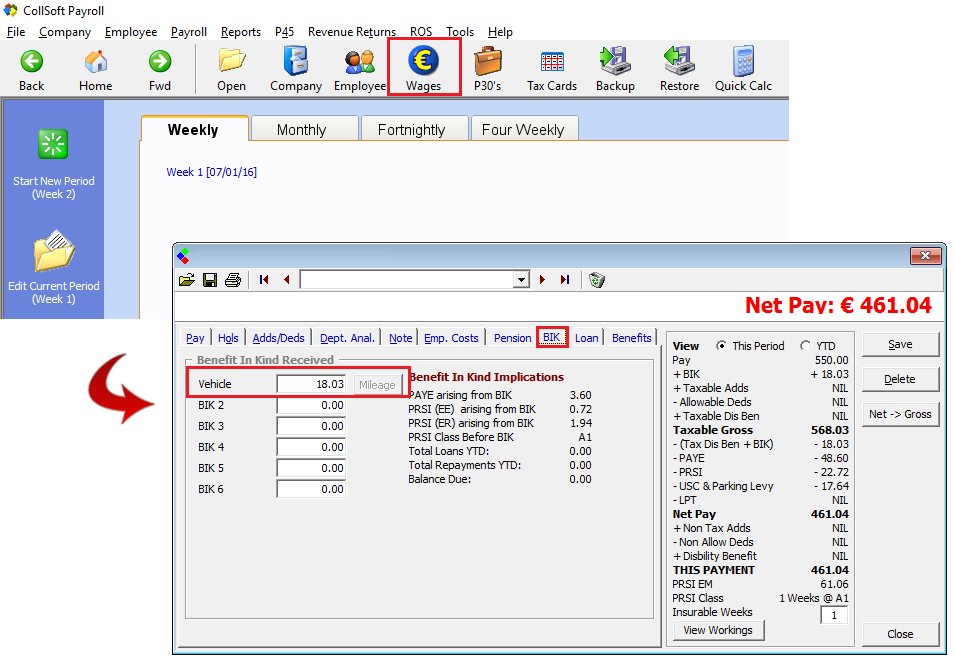Click the recycle bin delete icon
Image resolution: width=954 pixels, height=663 pixels.
(597, 280)
